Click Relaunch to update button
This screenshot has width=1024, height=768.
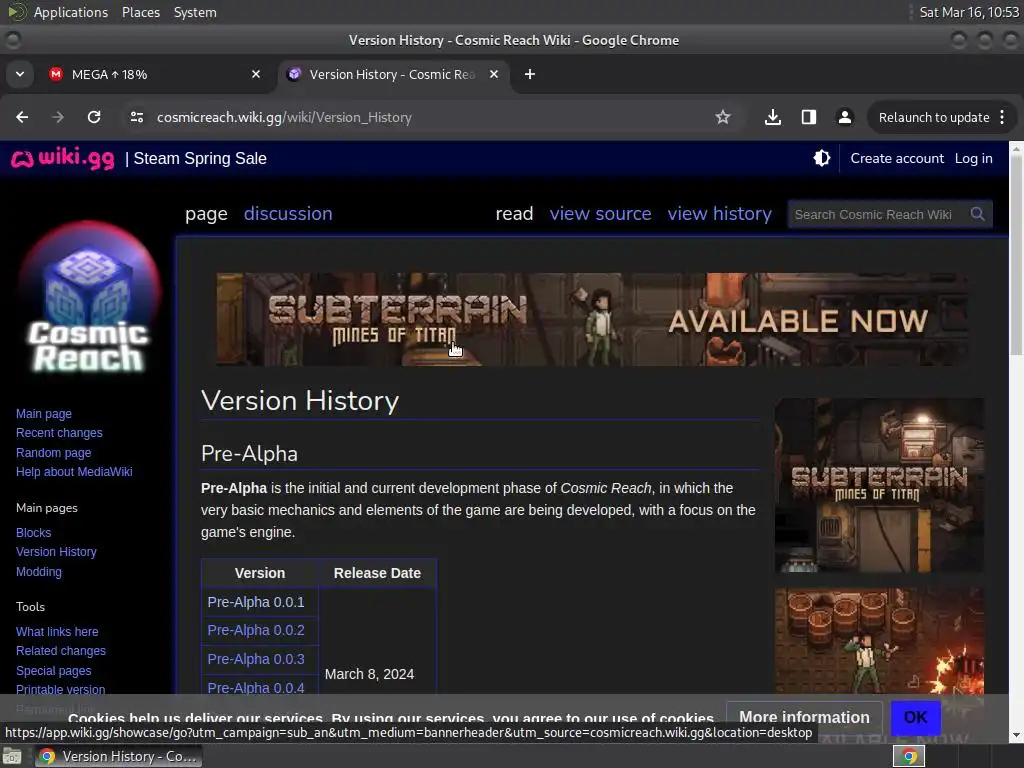[934, 118]
